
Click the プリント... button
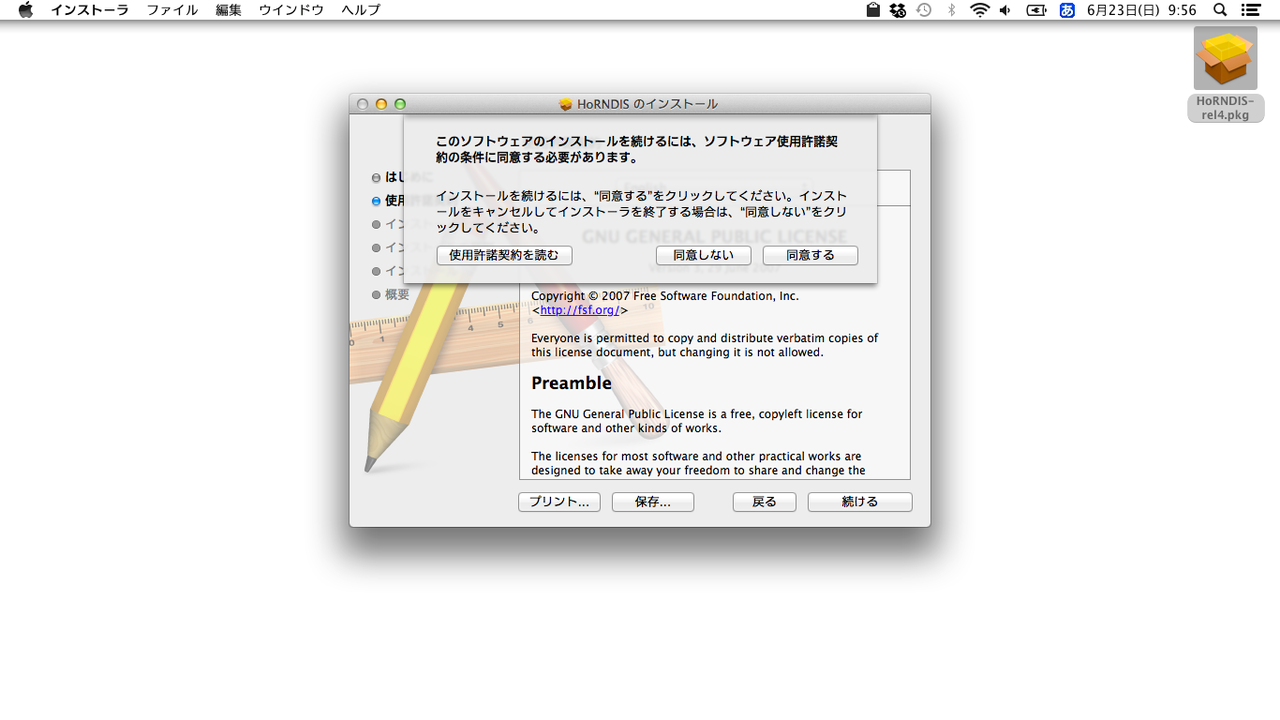559,502
